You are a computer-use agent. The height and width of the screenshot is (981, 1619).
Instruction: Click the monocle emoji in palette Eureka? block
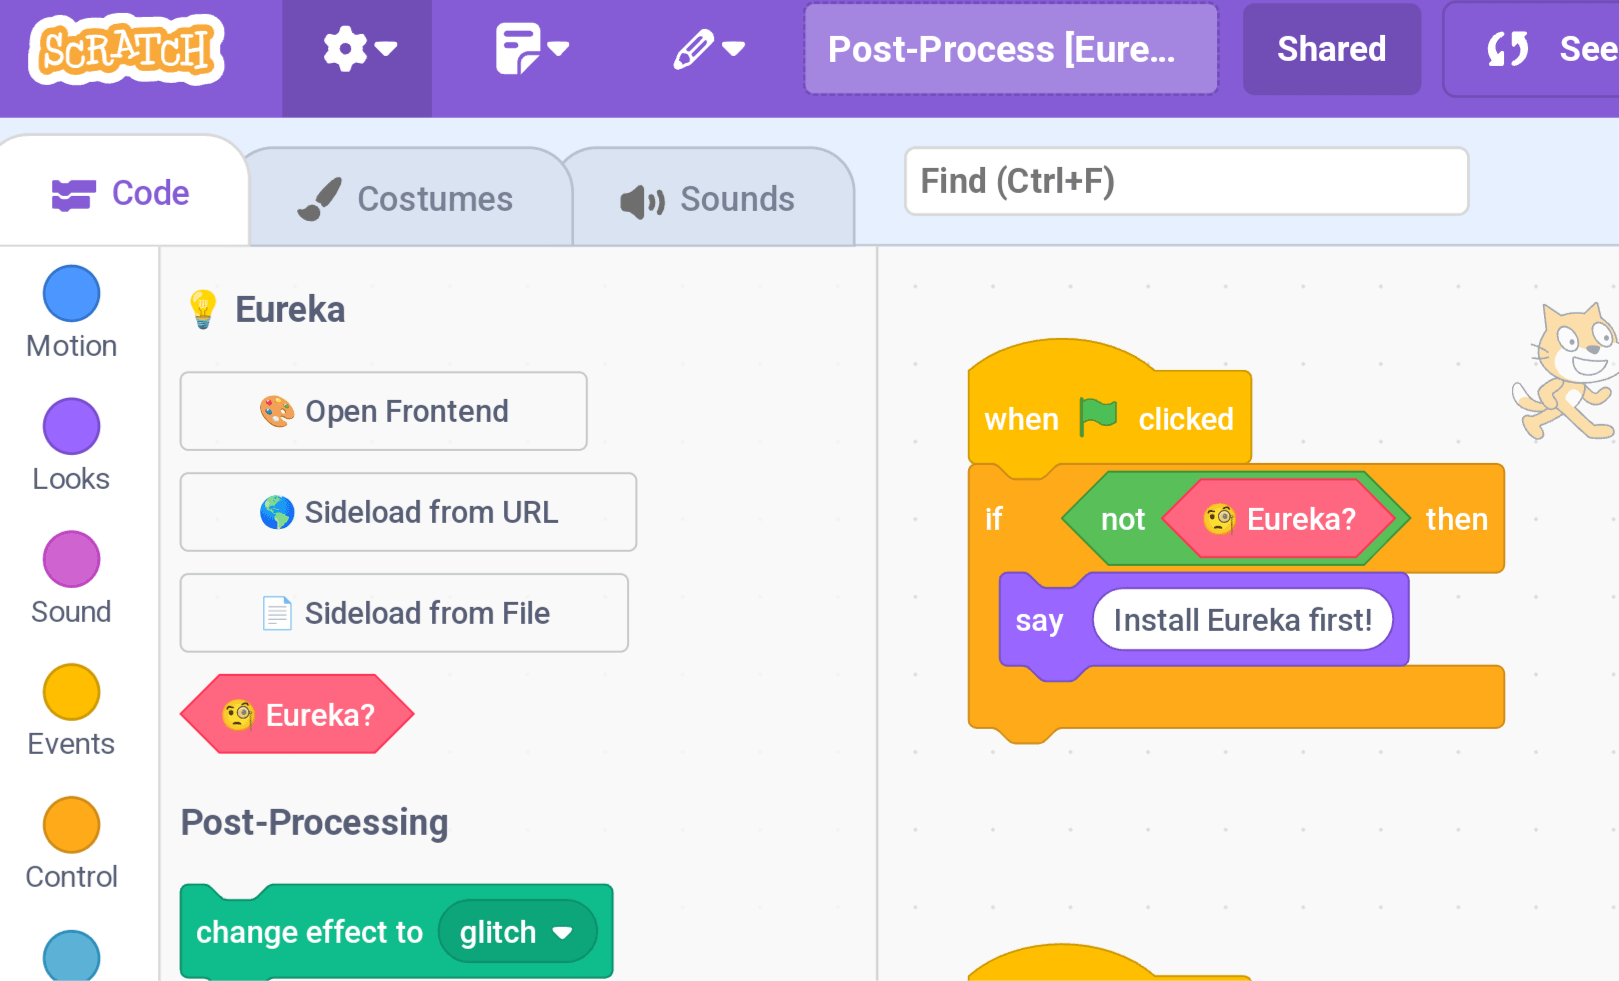click(238, 715)
